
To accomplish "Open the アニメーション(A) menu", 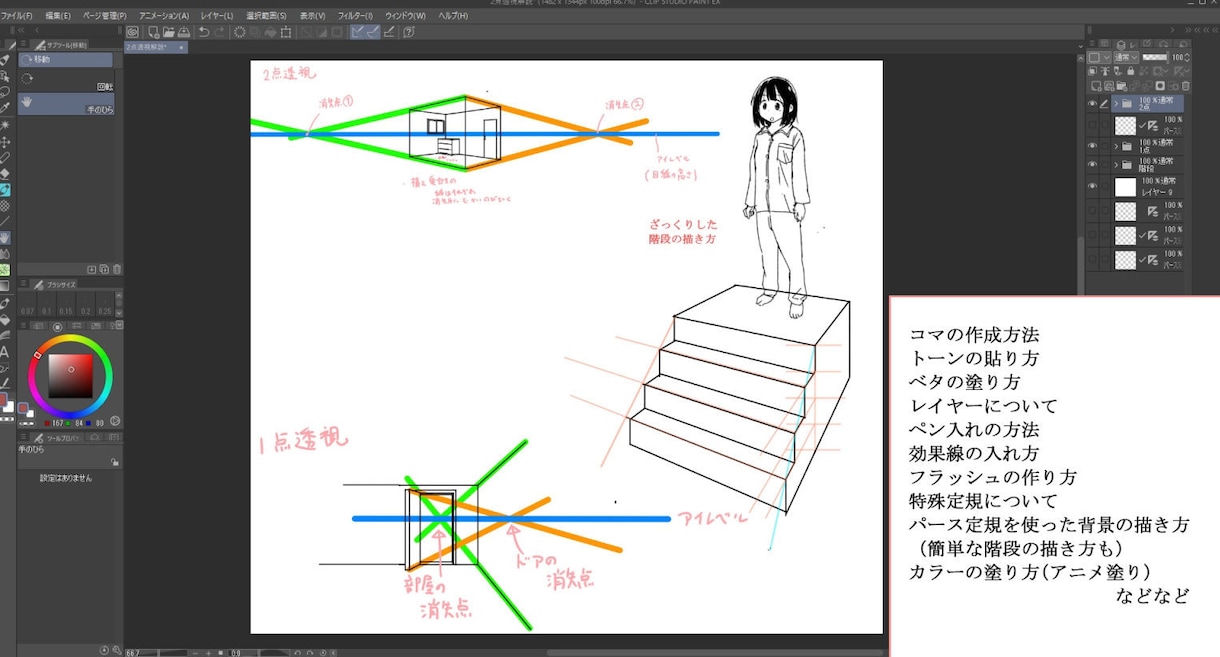I will click(164, 16).
